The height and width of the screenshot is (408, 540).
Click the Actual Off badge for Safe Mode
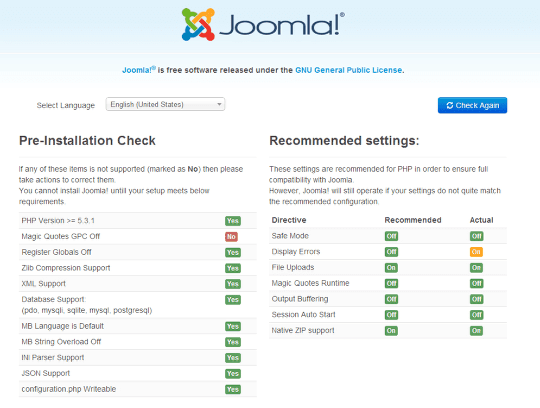(x=476, y=236)
